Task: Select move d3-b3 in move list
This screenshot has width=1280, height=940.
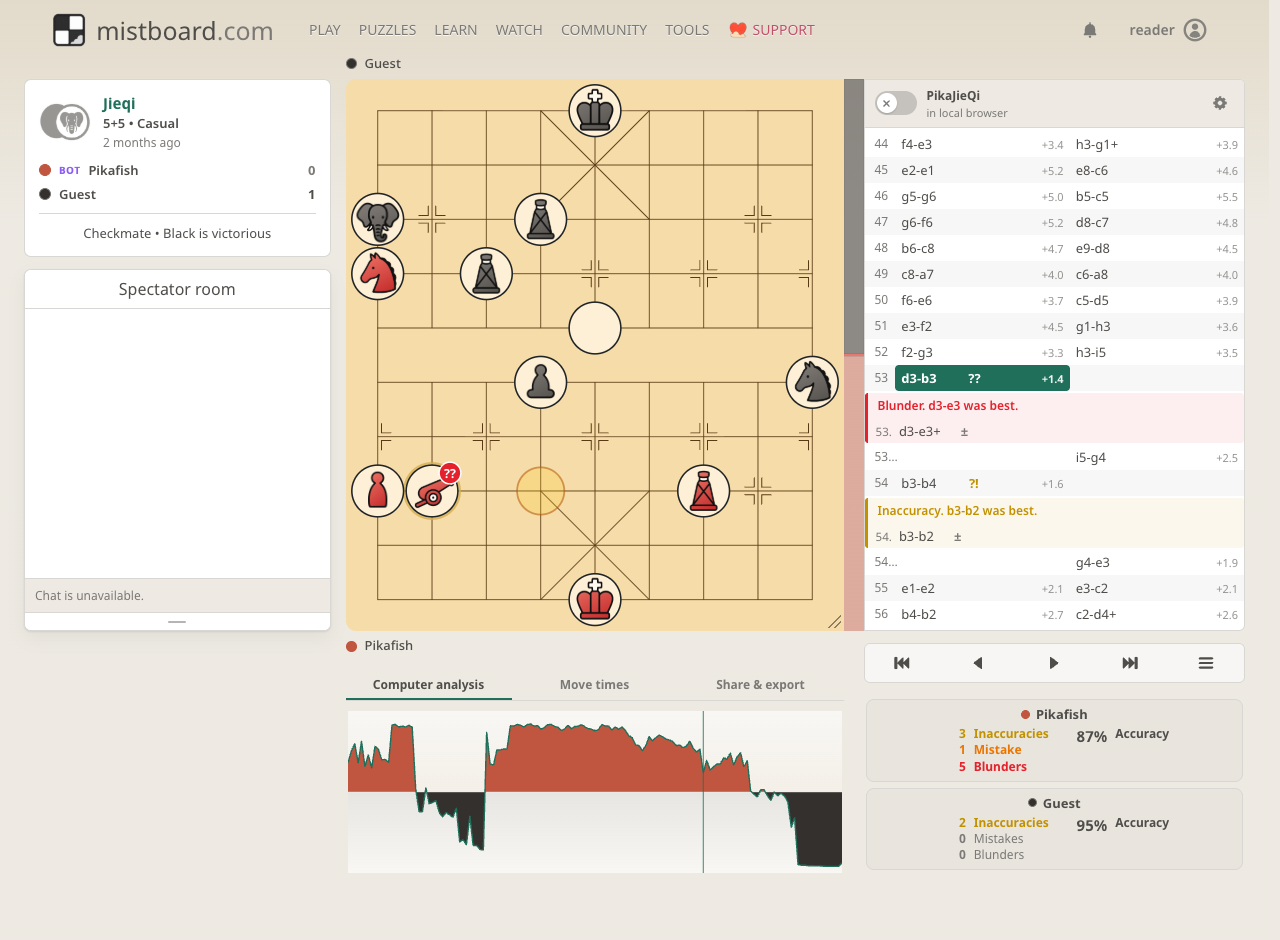Action: pyautogui.click(x=982, y=379)
